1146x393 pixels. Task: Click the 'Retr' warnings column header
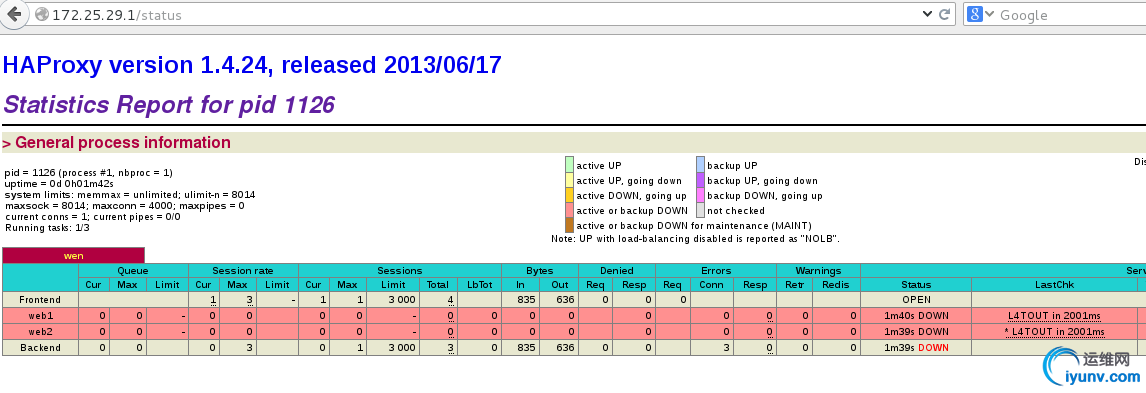pos(794,285)
